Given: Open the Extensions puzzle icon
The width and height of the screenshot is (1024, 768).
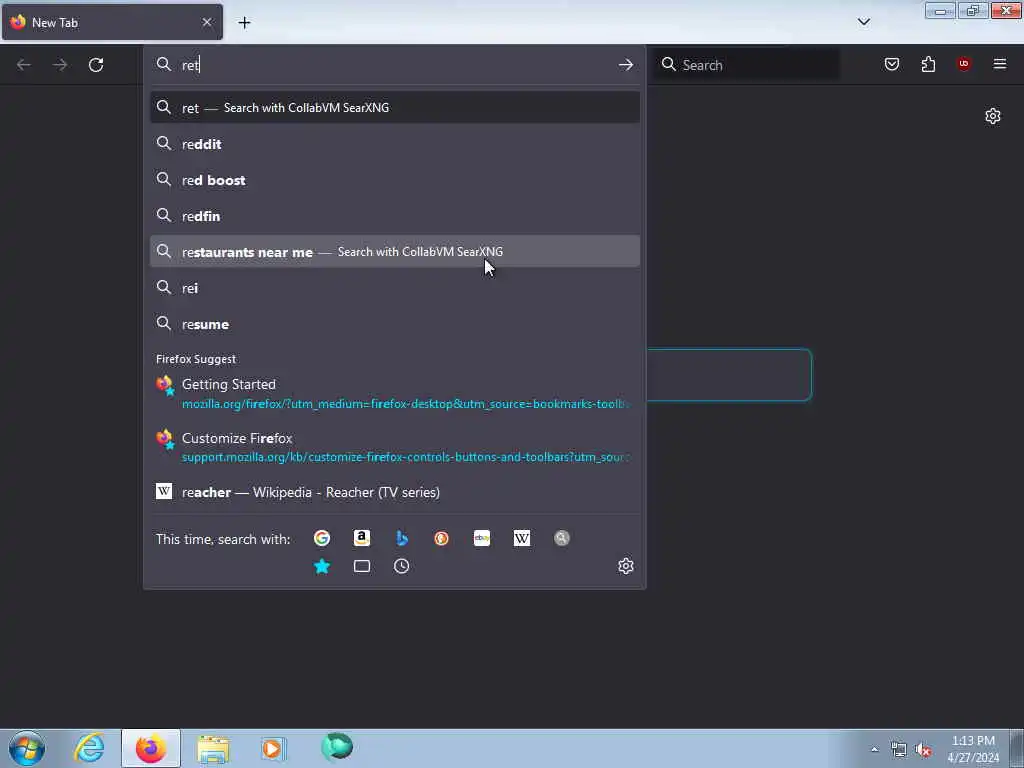Looking at the screenshot, I should click(x=928, y=64).
